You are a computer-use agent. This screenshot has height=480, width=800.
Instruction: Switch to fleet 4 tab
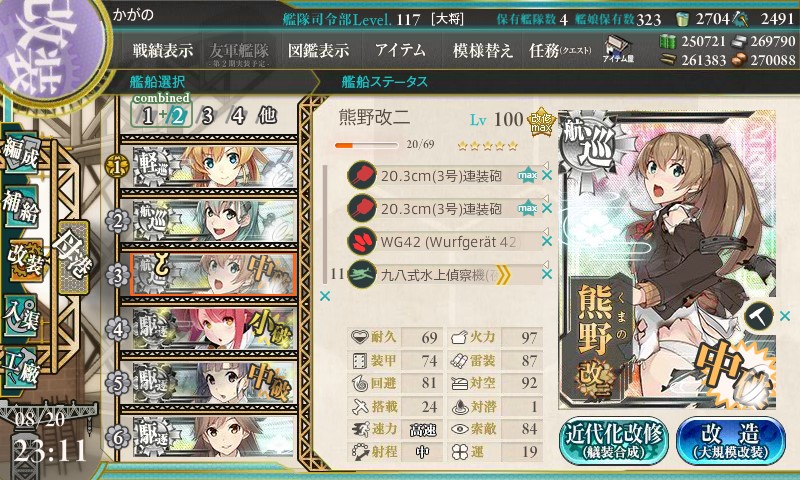click(x=238, y=115)
